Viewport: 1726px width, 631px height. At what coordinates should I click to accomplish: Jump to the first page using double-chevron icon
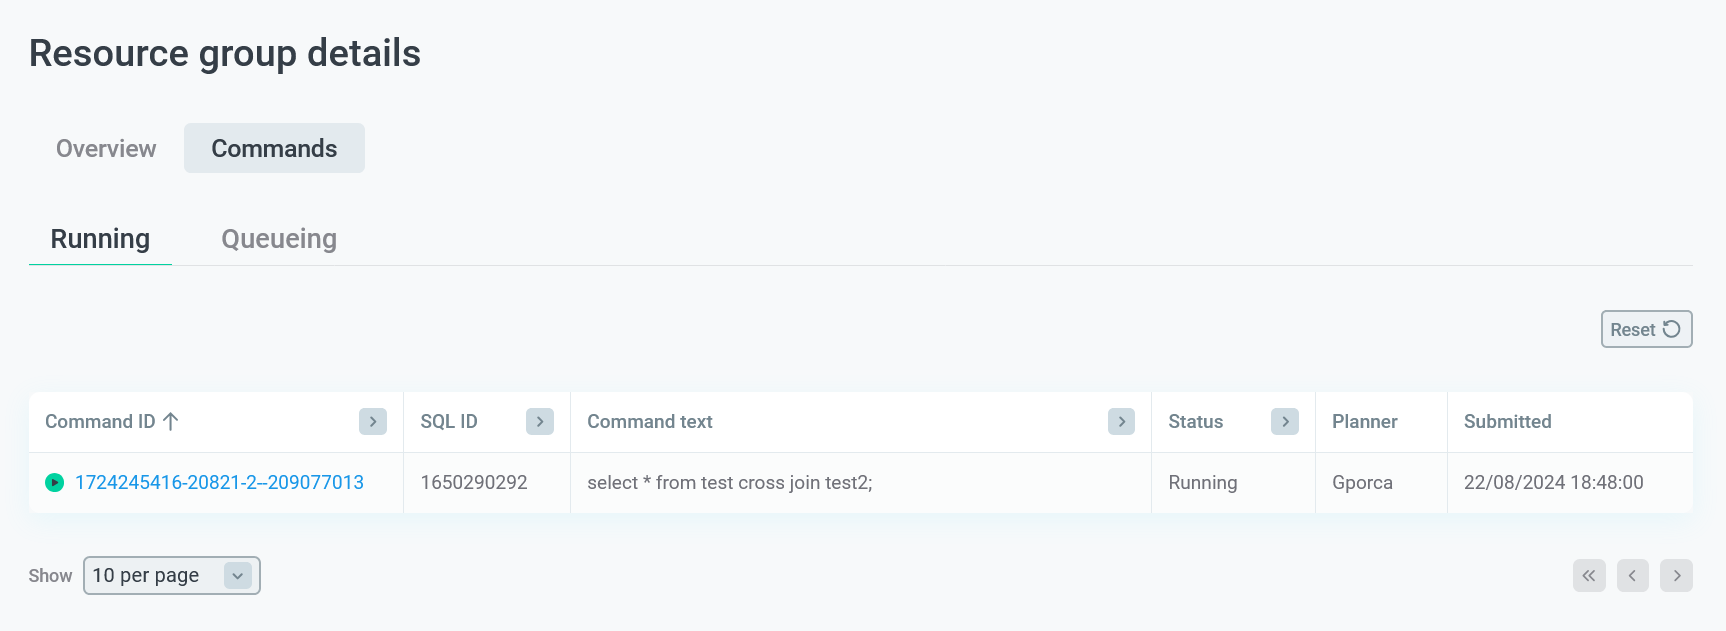1589,575
